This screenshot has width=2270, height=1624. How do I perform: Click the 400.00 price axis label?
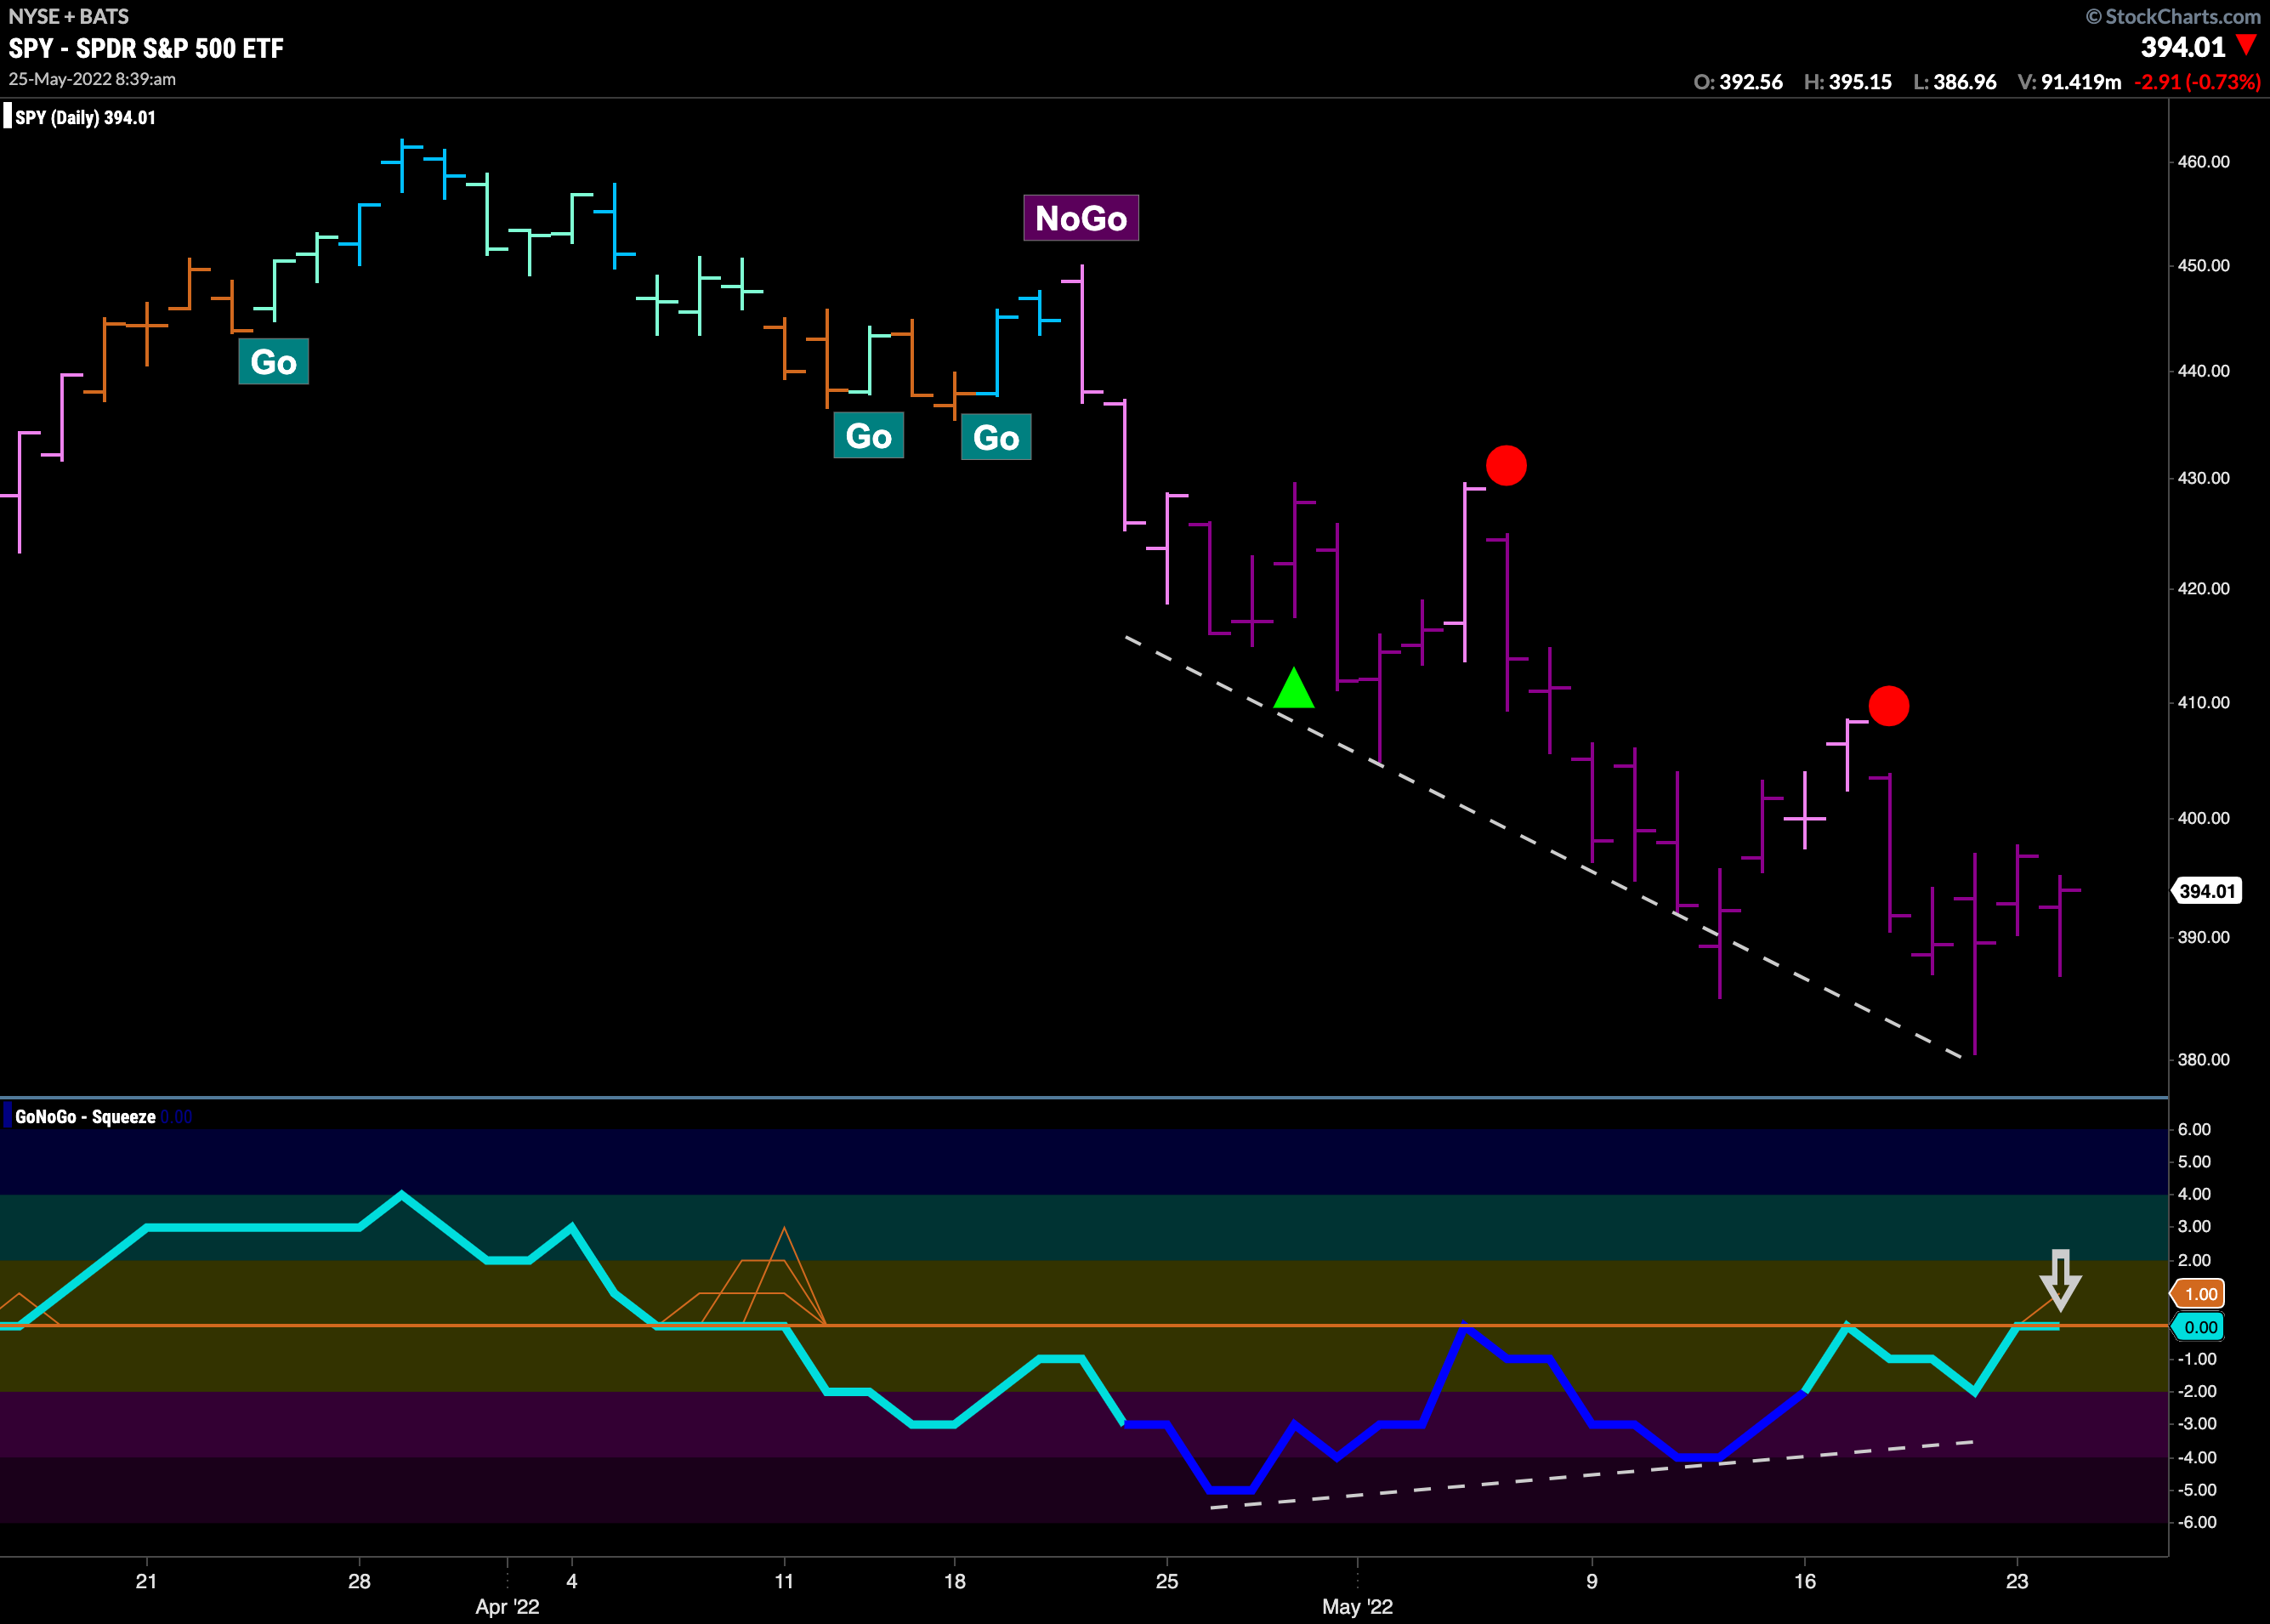(x=2204, y=818)
